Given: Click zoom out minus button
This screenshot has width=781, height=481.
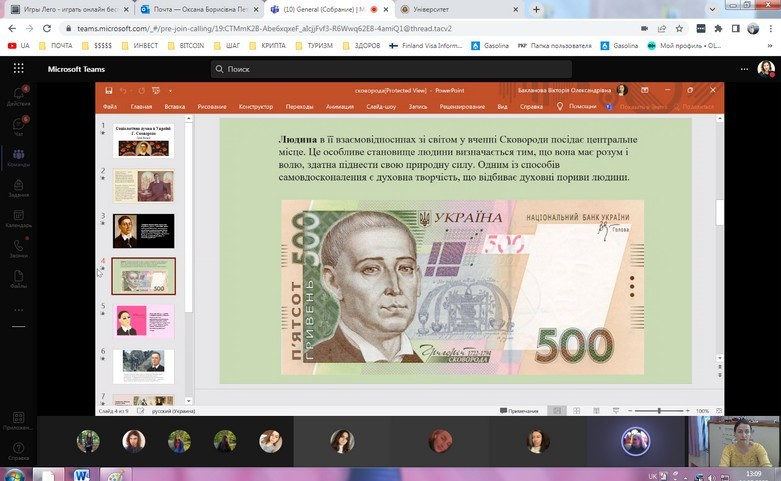Looking at the screenshot, I should click(x=630, y=411).
